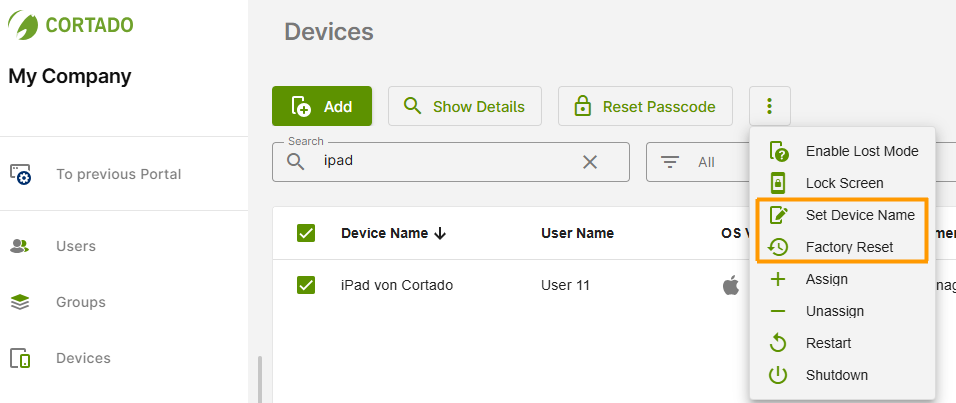
Task: Click the Shutdown power icon
Action: tap(779, 375)
